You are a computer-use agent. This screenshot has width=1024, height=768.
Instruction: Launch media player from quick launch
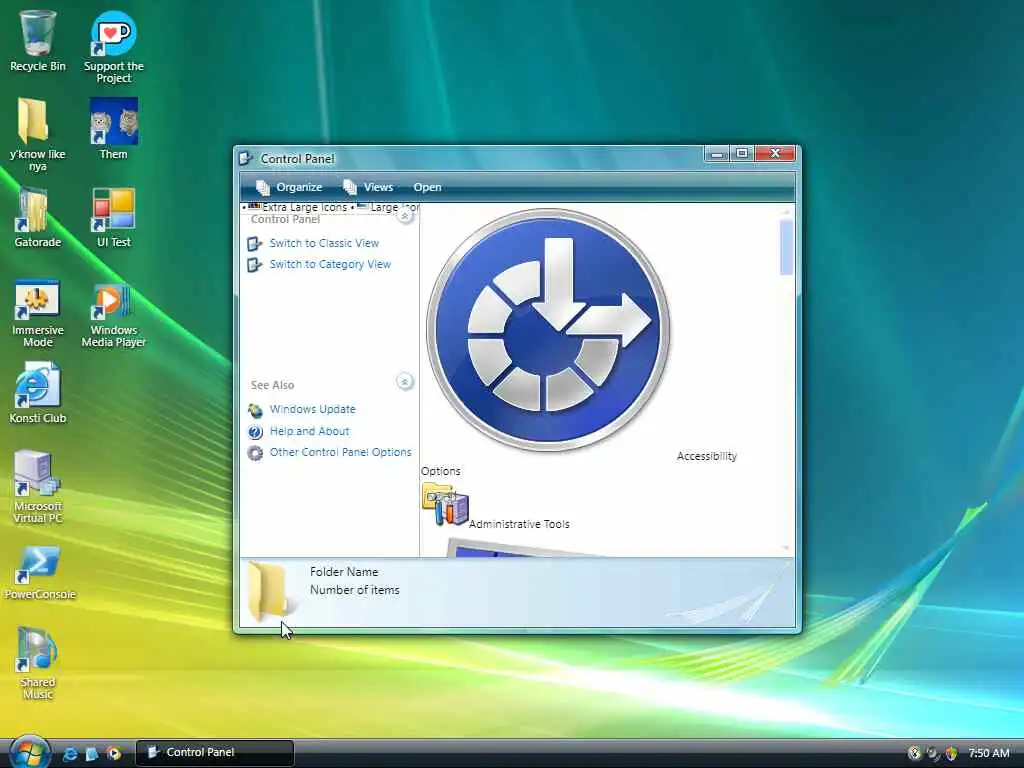tap(114, 754)
